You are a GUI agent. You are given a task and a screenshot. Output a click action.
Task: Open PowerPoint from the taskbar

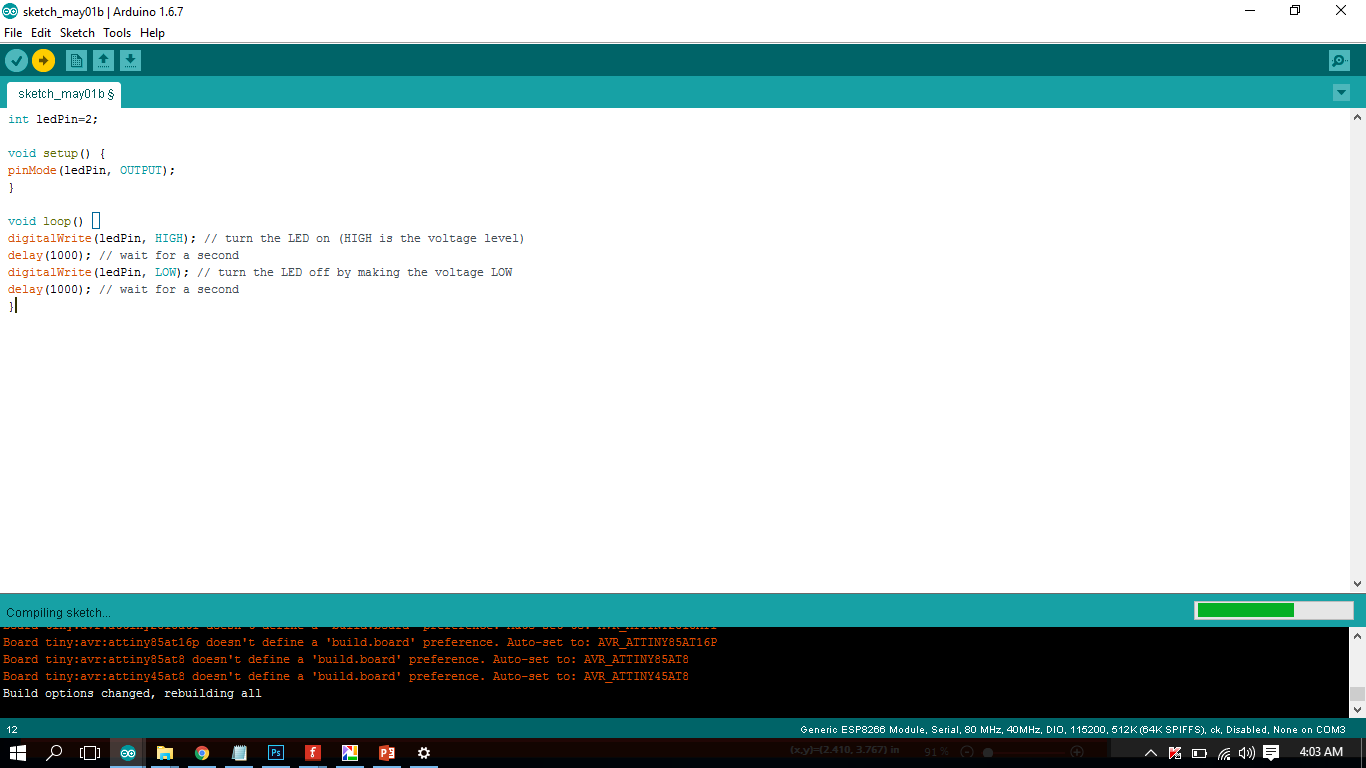pos(387,753)
